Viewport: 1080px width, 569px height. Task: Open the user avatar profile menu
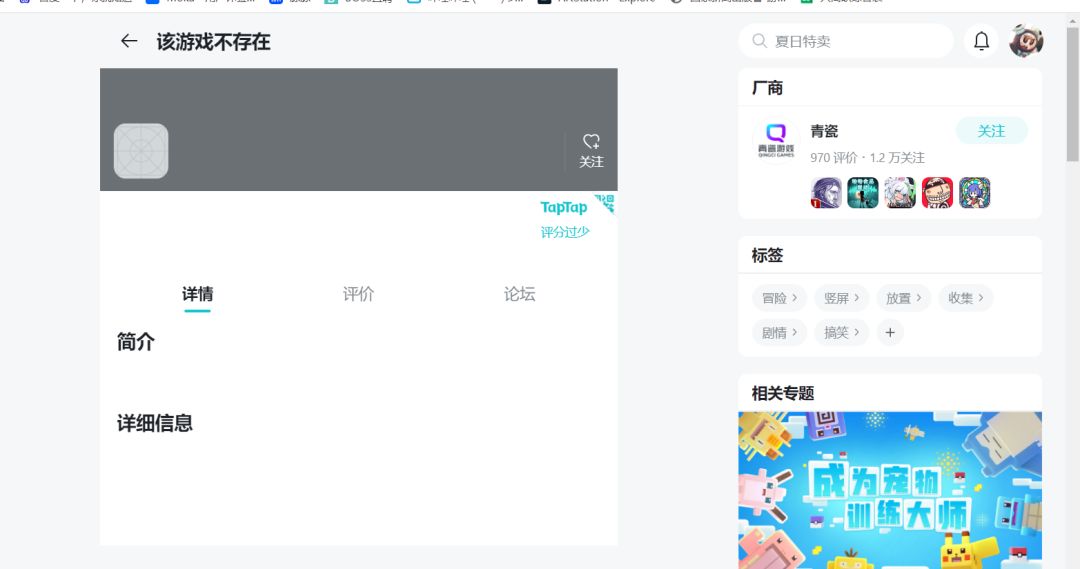[1026, 41]
